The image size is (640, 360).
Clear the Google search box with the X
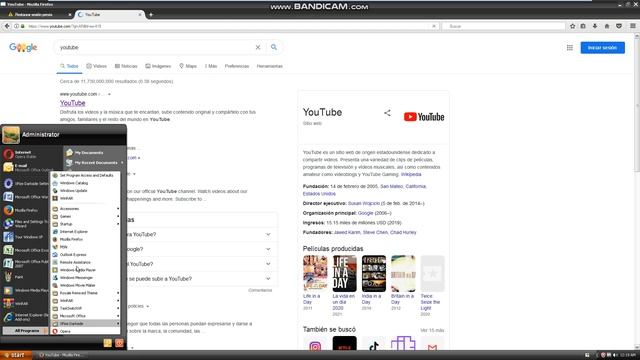click(258, 47)
